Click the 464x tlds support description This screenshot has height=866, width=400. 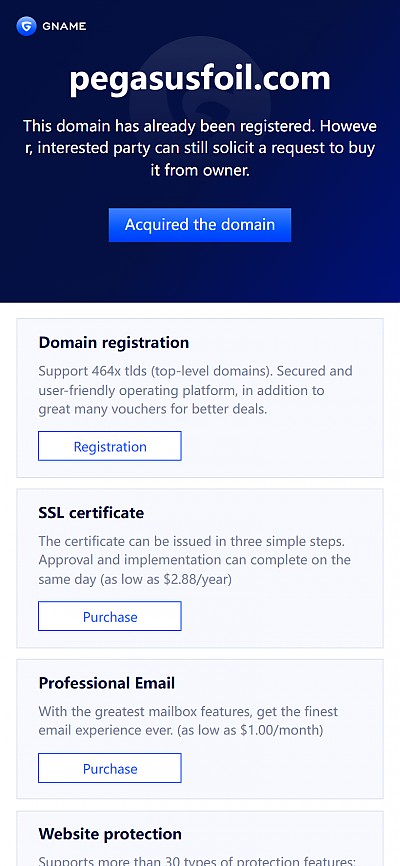point(196,390)
